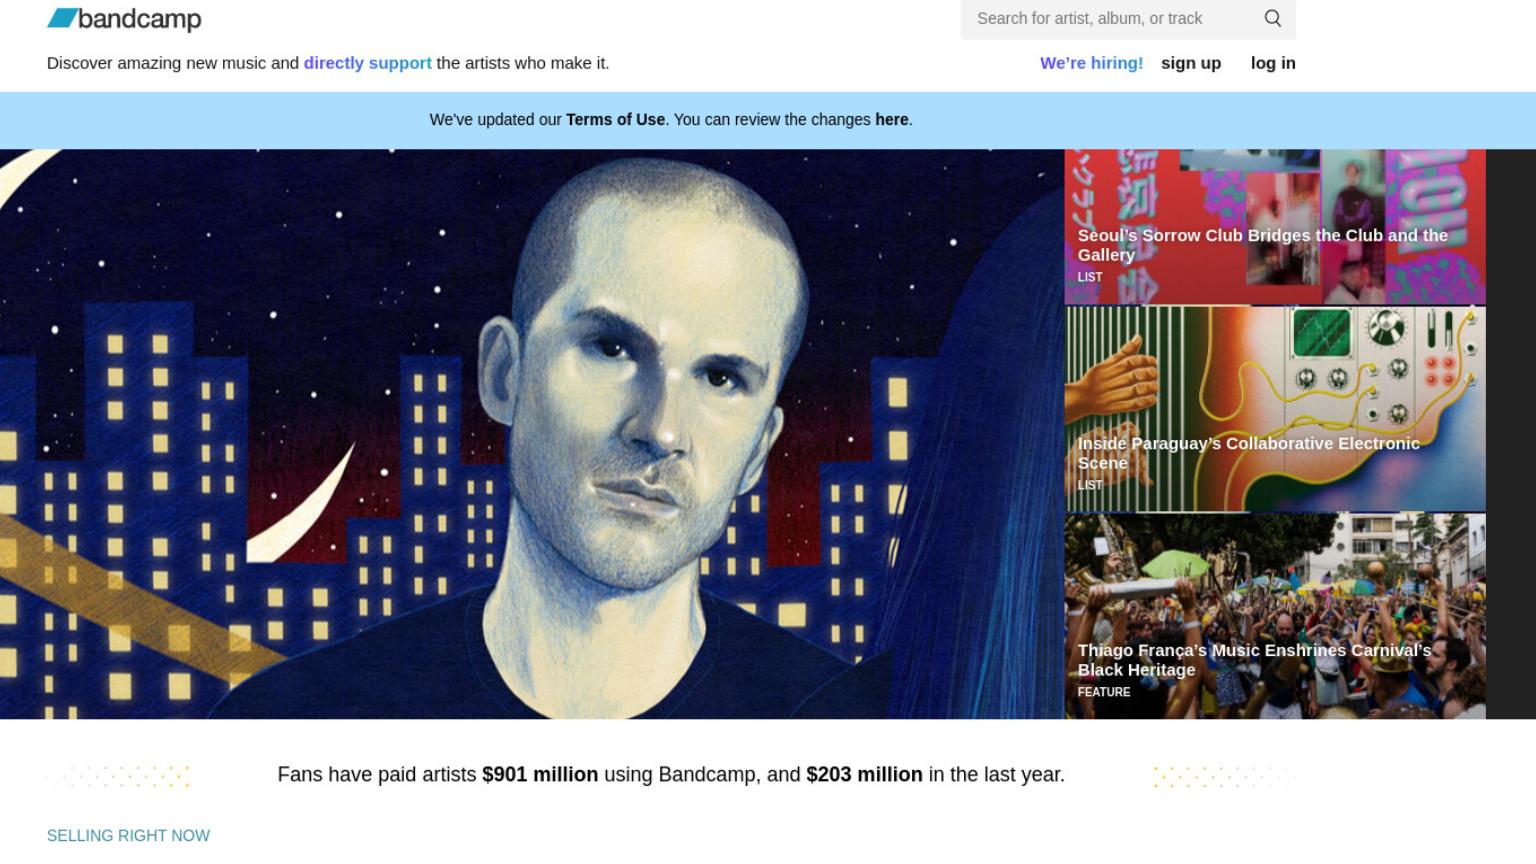Click the sign up link

(1190, 63)
